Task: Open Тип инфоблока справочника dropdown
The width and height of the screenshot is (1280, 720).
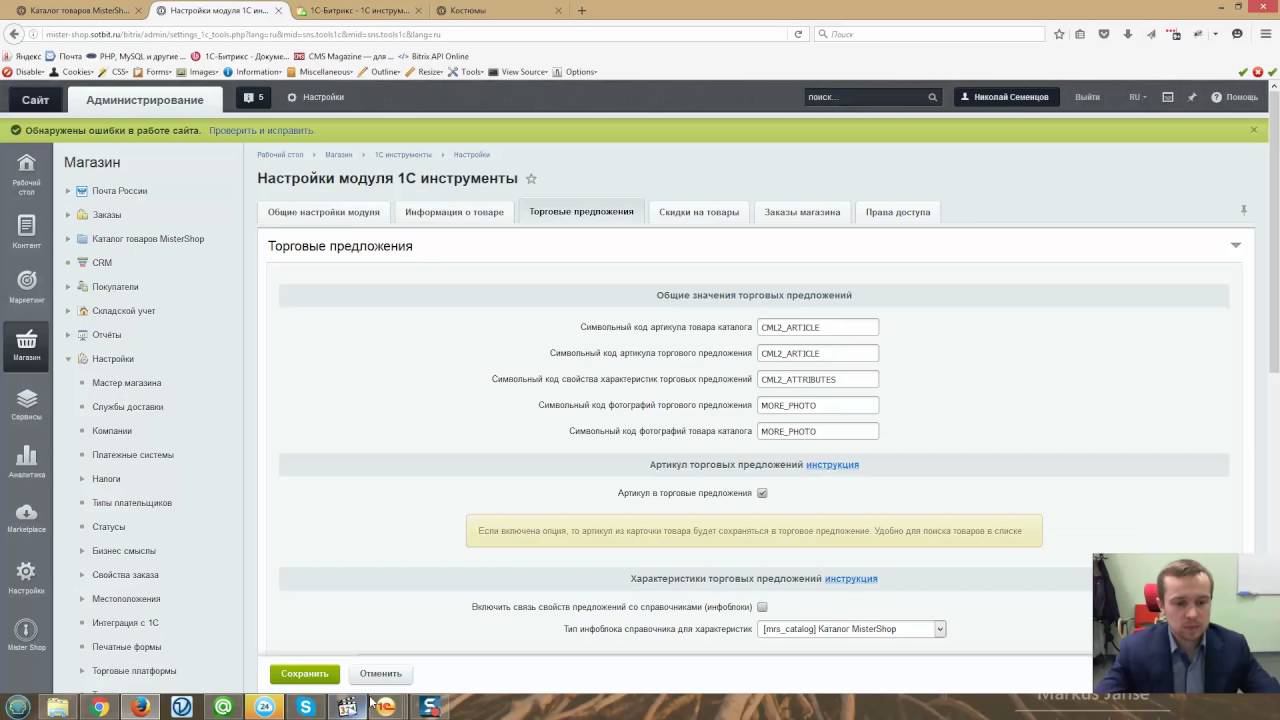Action: coord(852,629)
